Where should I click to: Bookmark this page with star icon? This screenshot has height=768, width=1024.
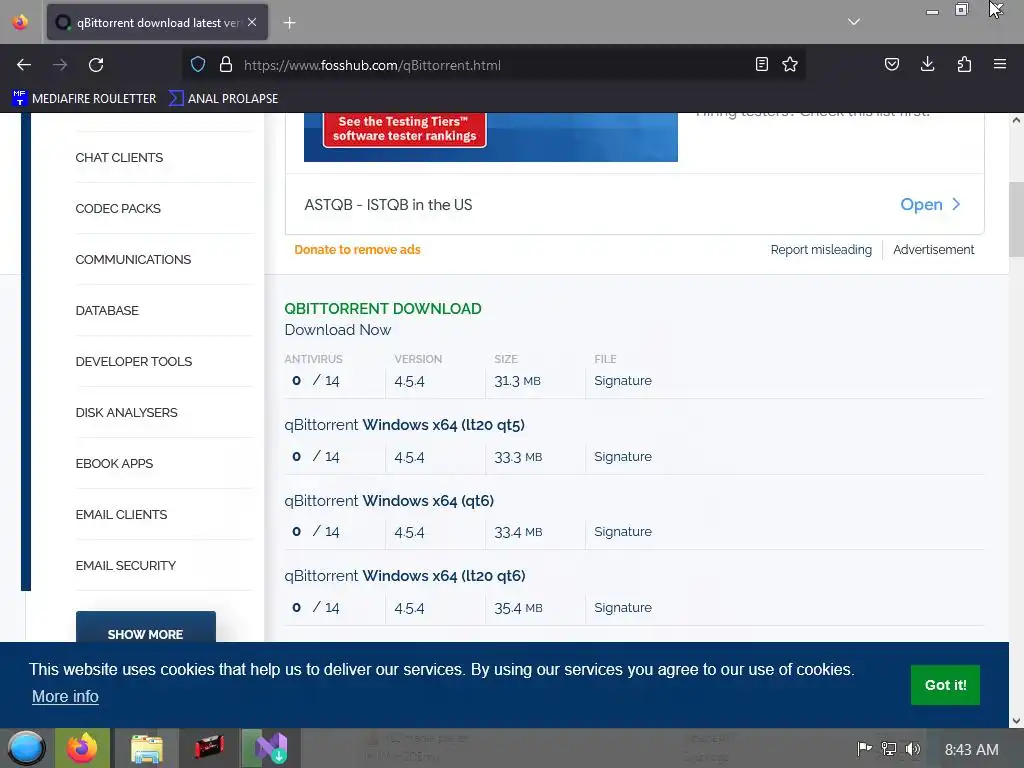click(790, 64)
